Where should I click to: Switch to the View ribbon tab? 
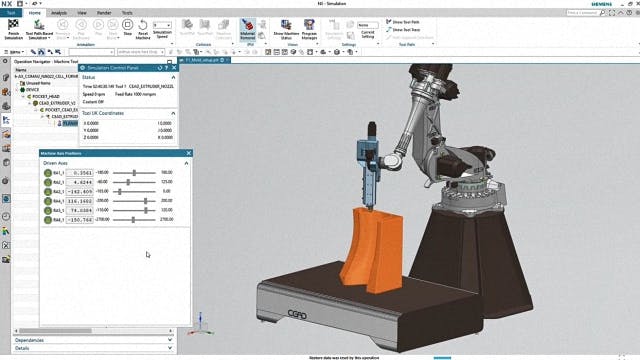click(82, 13)
